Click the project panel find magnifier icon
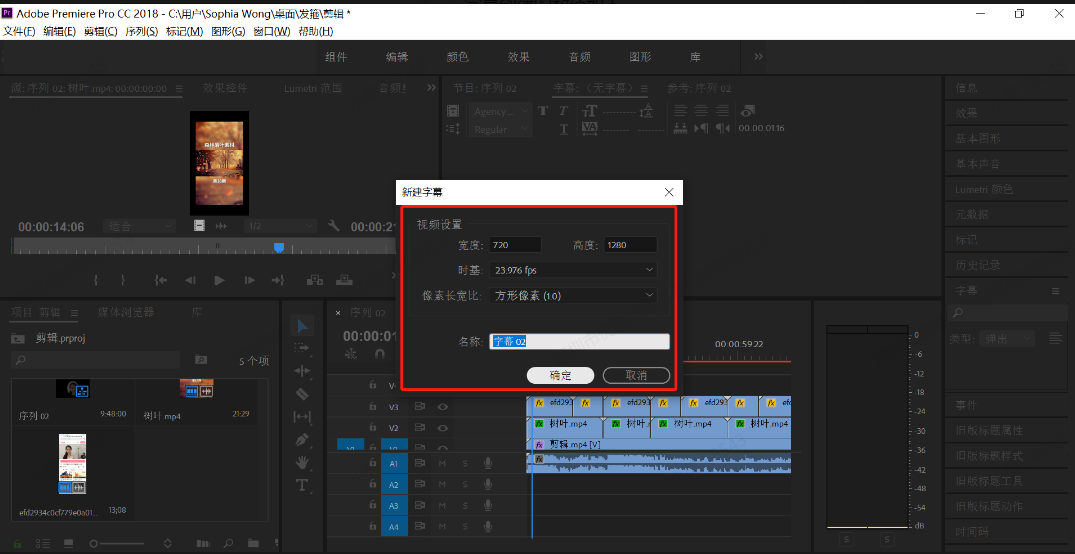Viewport: 1075px width, 554px height. pyautogui.click(x=228, y=544)
